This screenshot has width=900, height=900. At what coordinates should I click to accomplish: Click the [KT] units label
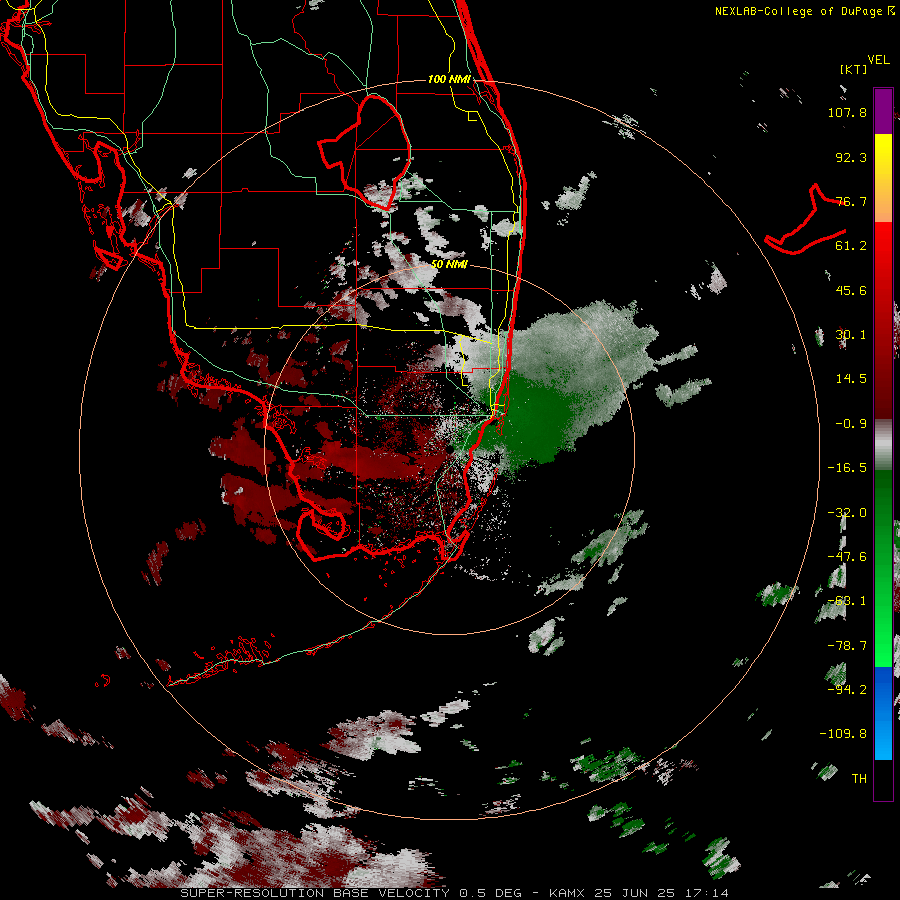(x=853, y=69)
